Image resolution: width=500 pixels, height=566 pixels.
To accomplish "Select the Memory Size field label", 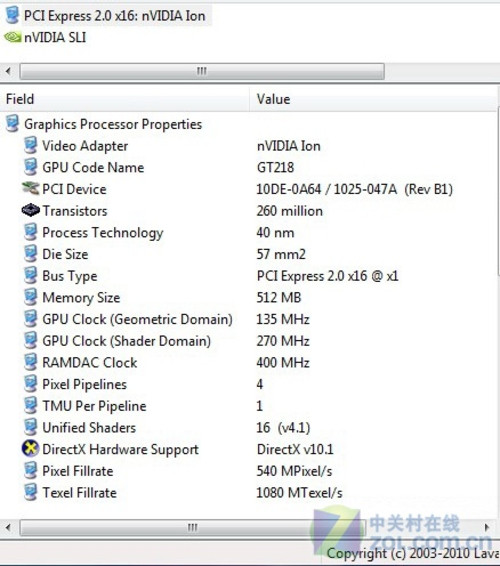I will tap(81, 297).
